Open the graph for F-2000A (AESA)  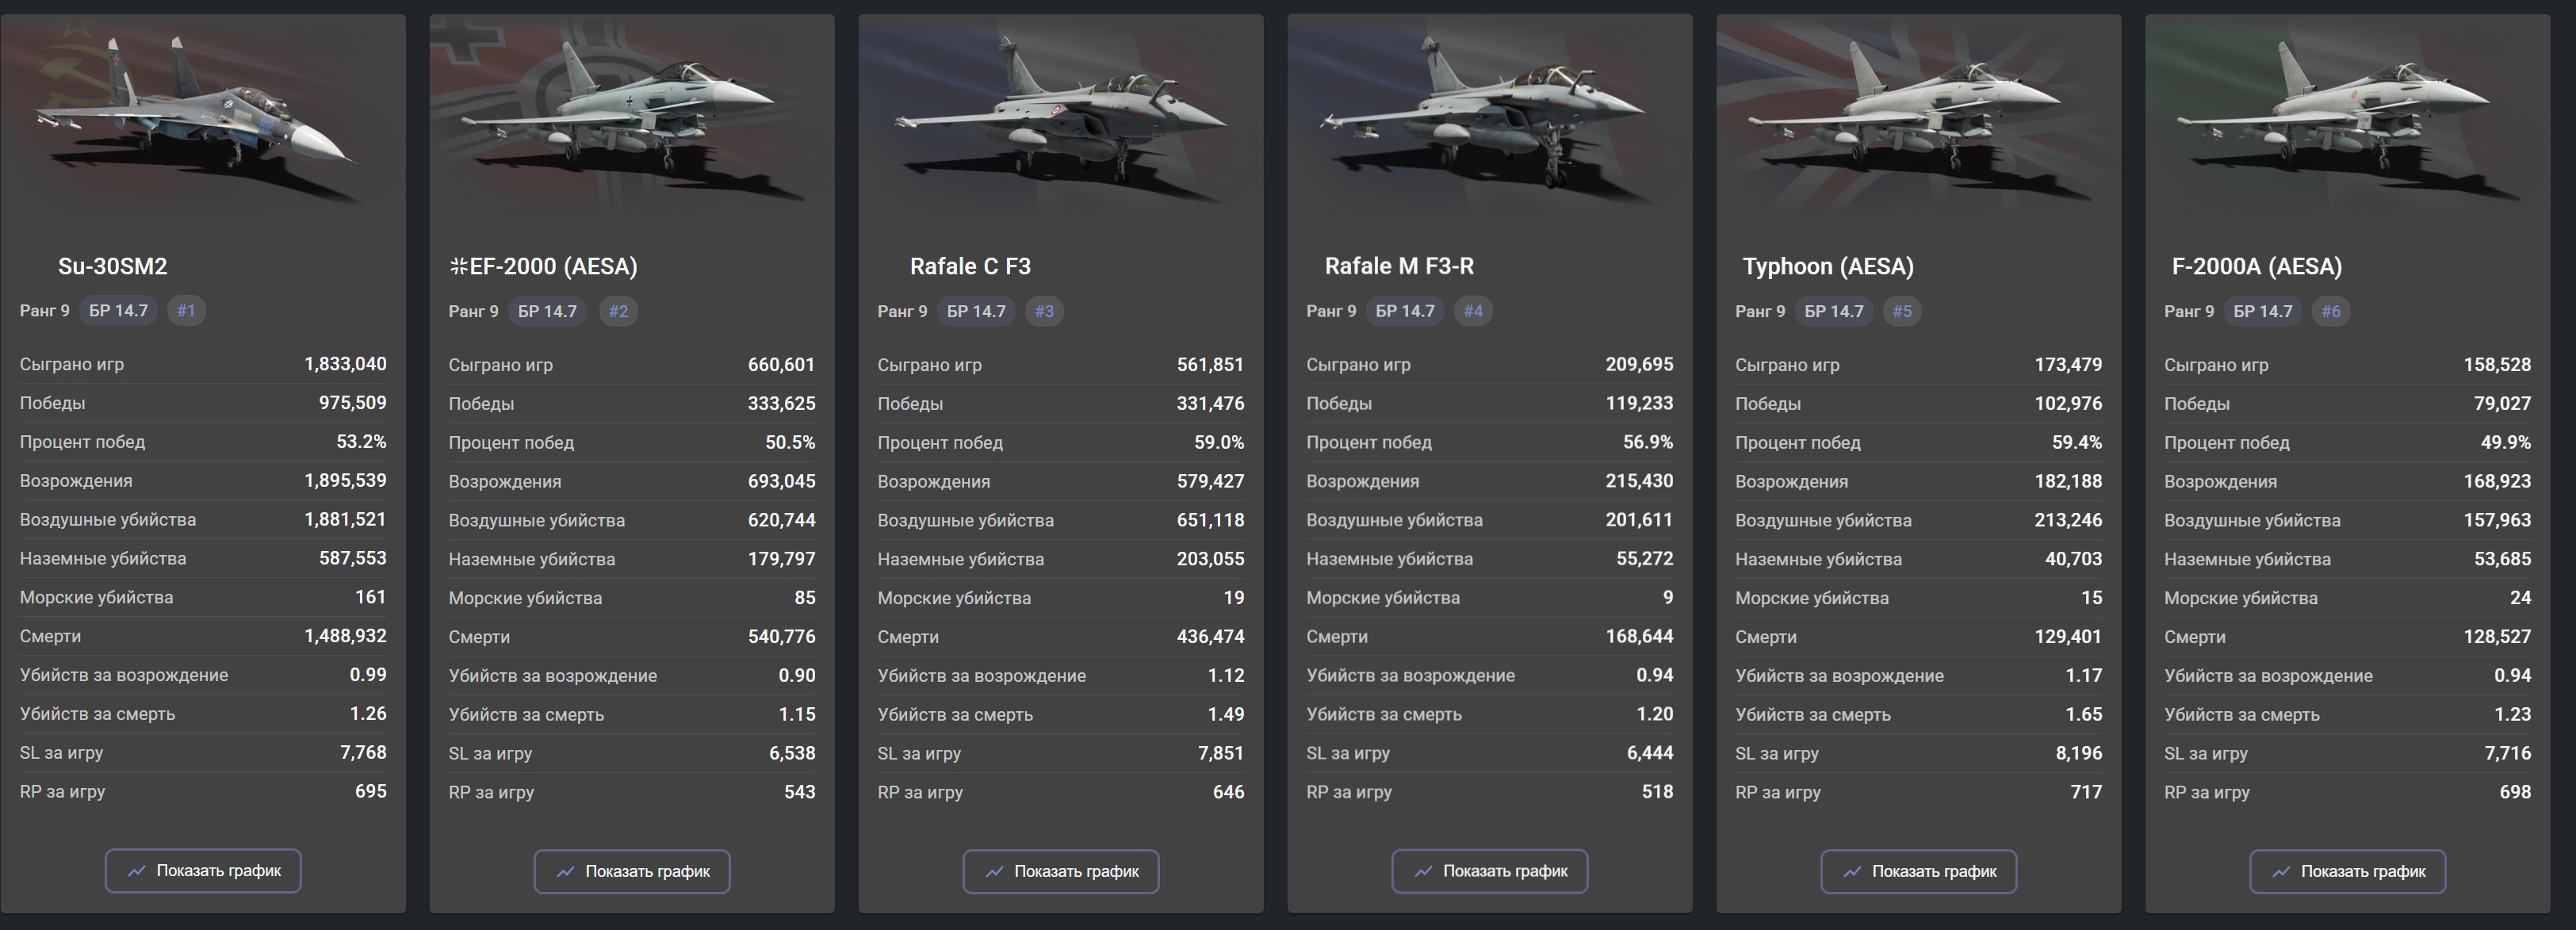click(2347, 872)
